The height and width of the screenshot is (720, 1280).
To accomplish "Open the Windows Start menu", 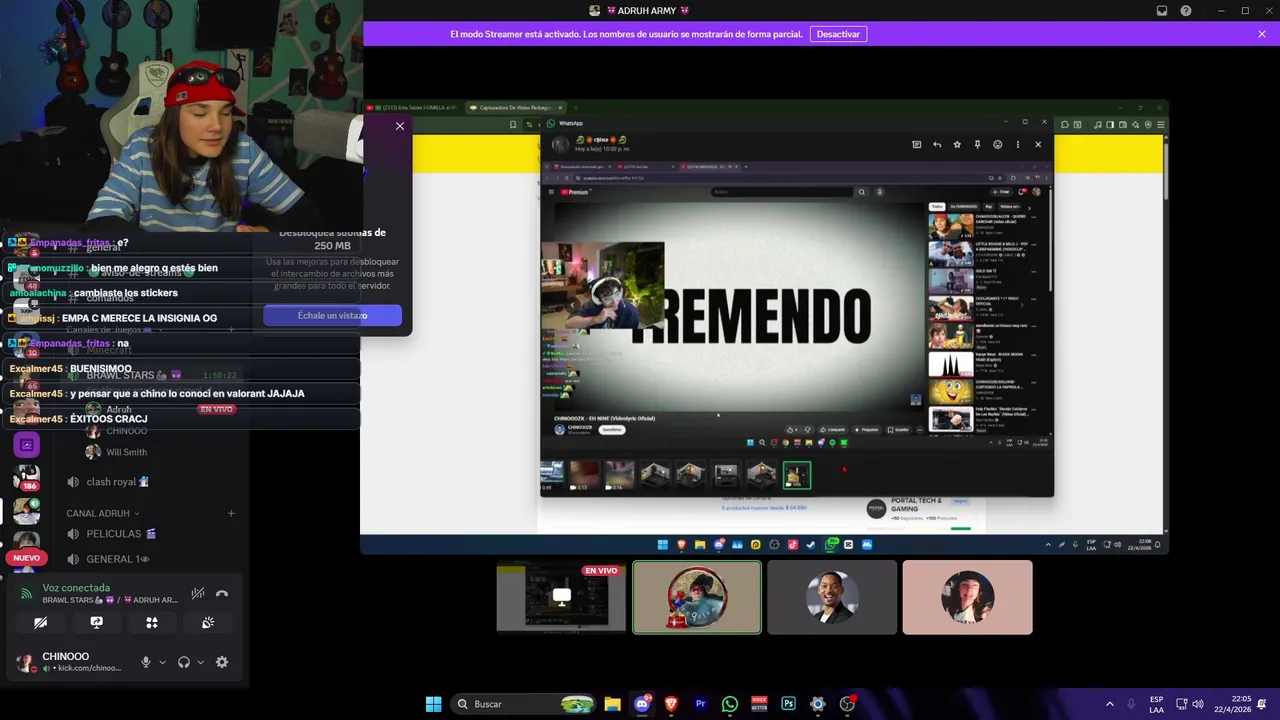I will point(433,704).
